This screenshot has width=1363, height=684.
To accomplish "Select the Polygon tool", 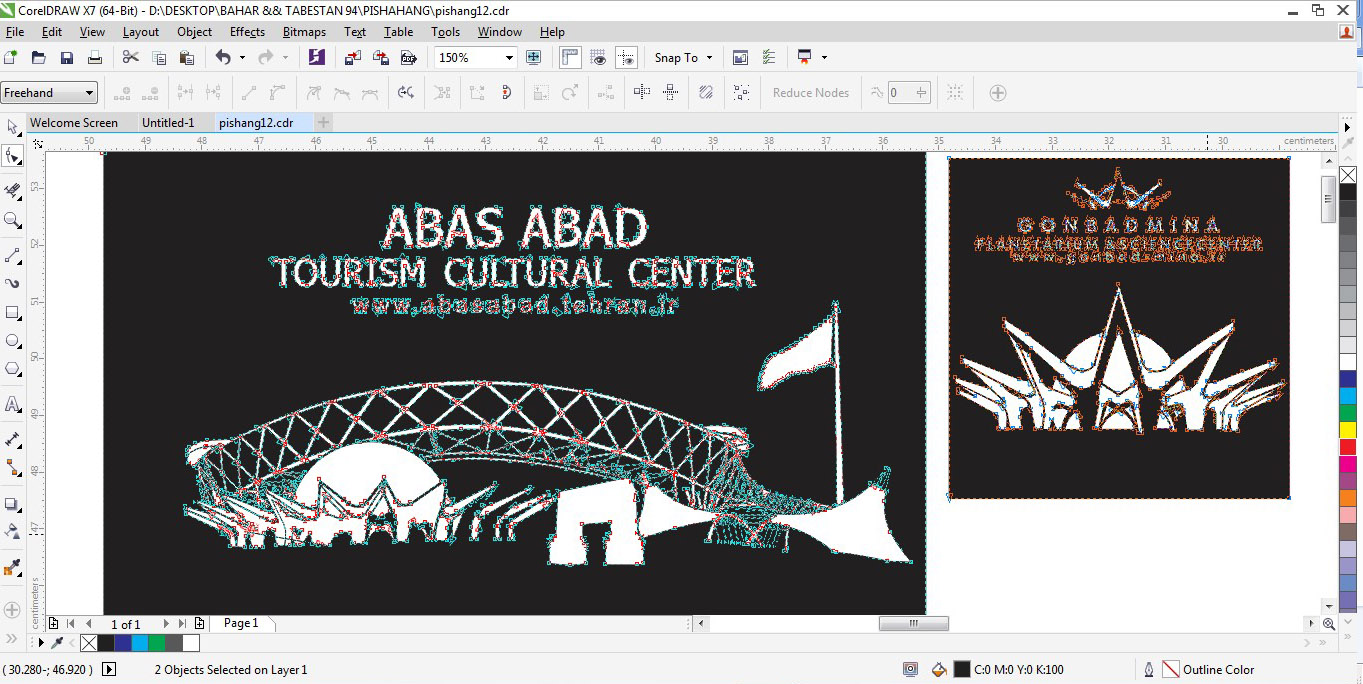I will (x=13, y=369).
